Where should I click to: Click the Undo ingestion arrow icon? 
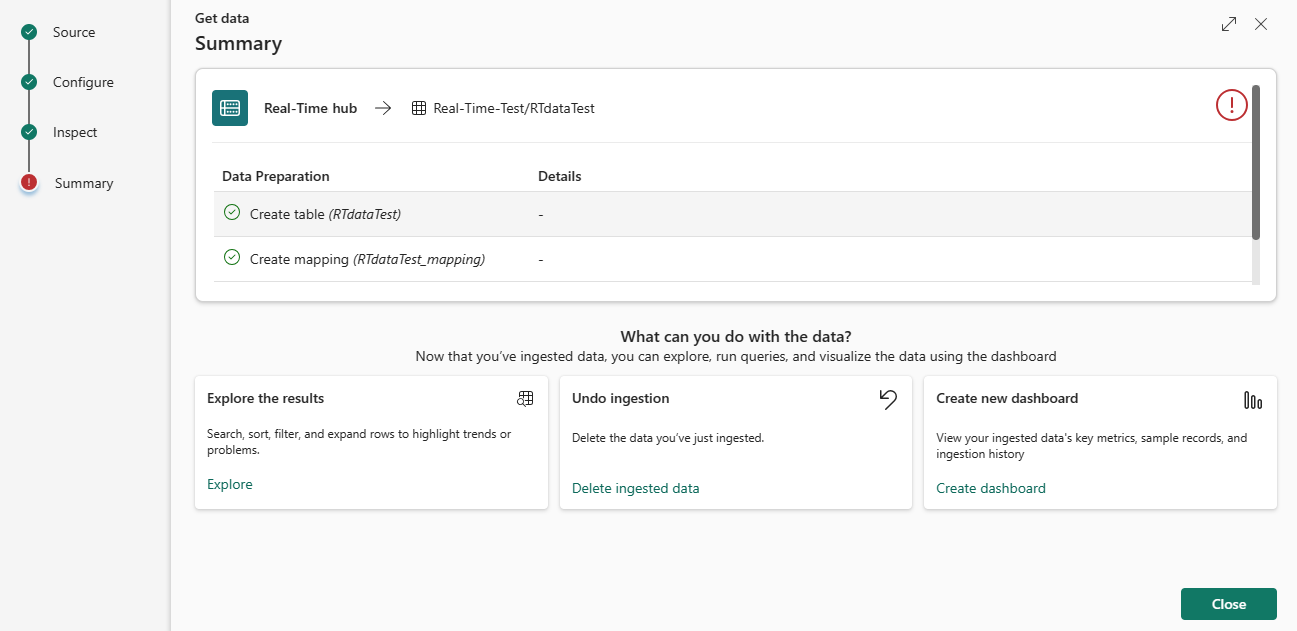point(888,400)
